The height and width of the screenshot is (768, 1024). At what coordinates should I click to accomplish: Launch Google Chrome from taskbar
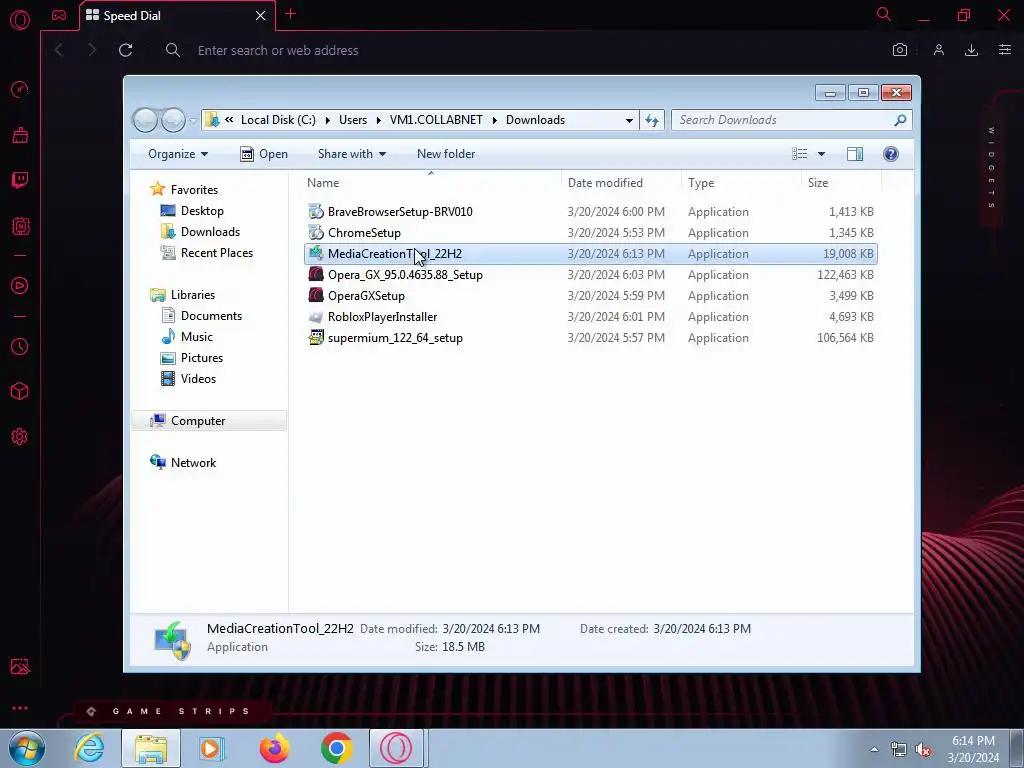tap(336, 748)
